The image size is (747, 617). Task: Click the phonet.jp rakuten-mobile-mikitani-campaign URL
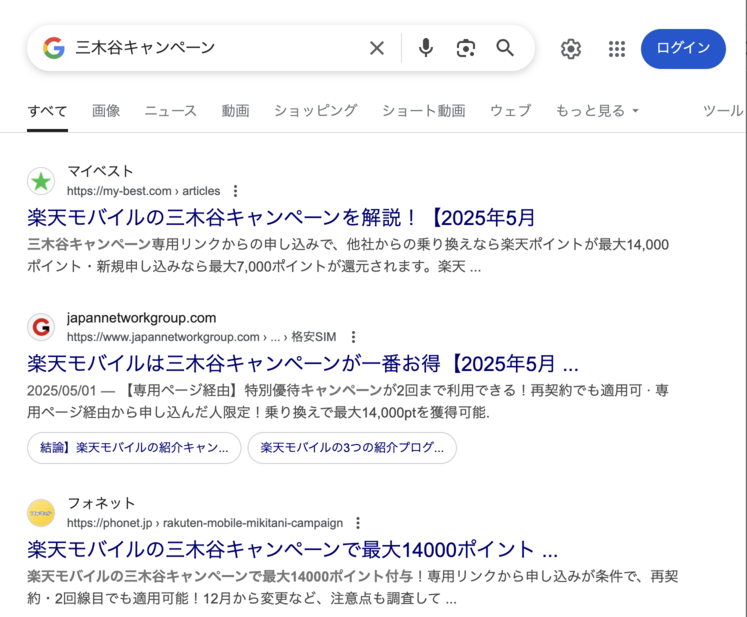pos(205,523)
